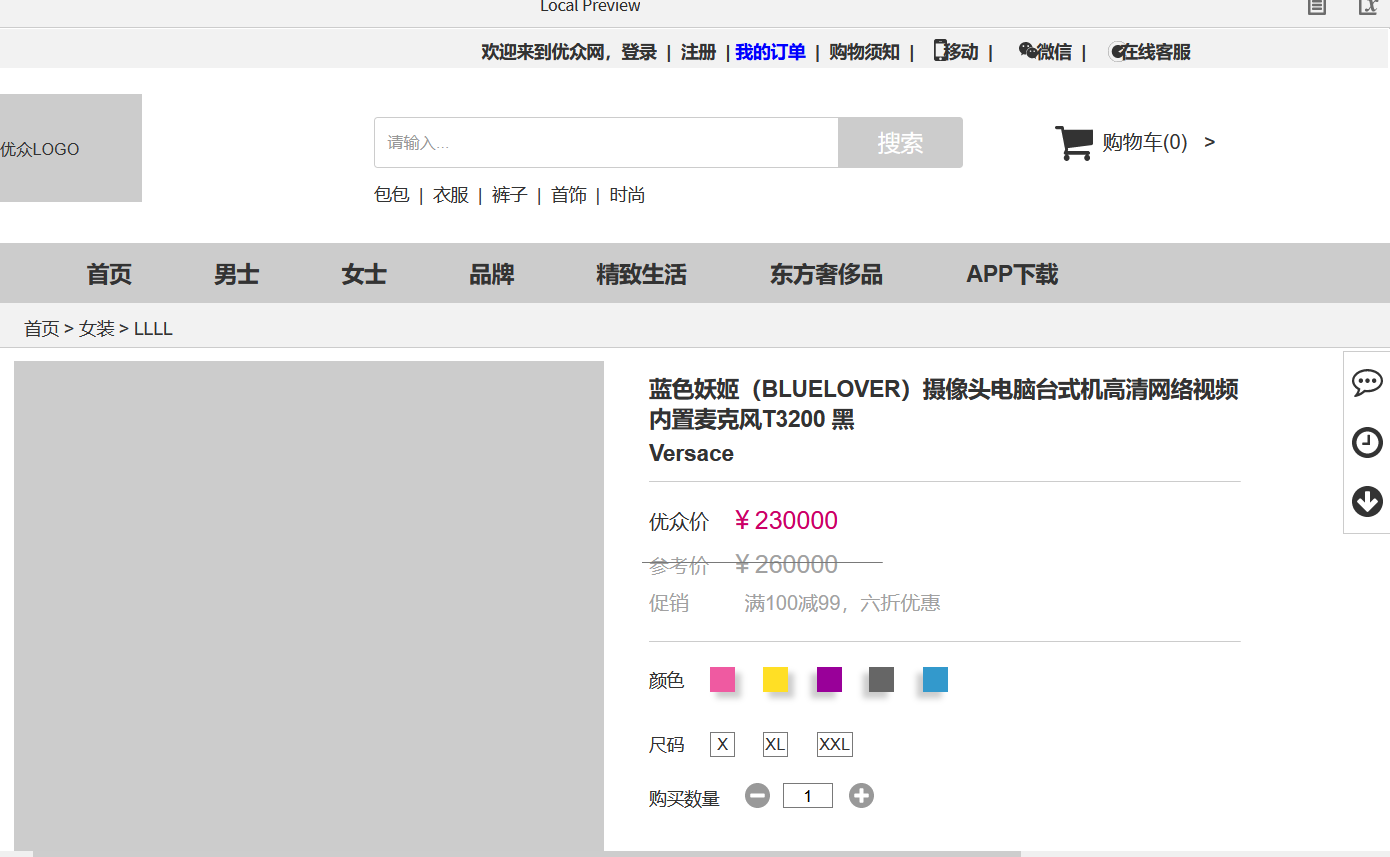
Task: Select size XL option
Action: (775, 744)
